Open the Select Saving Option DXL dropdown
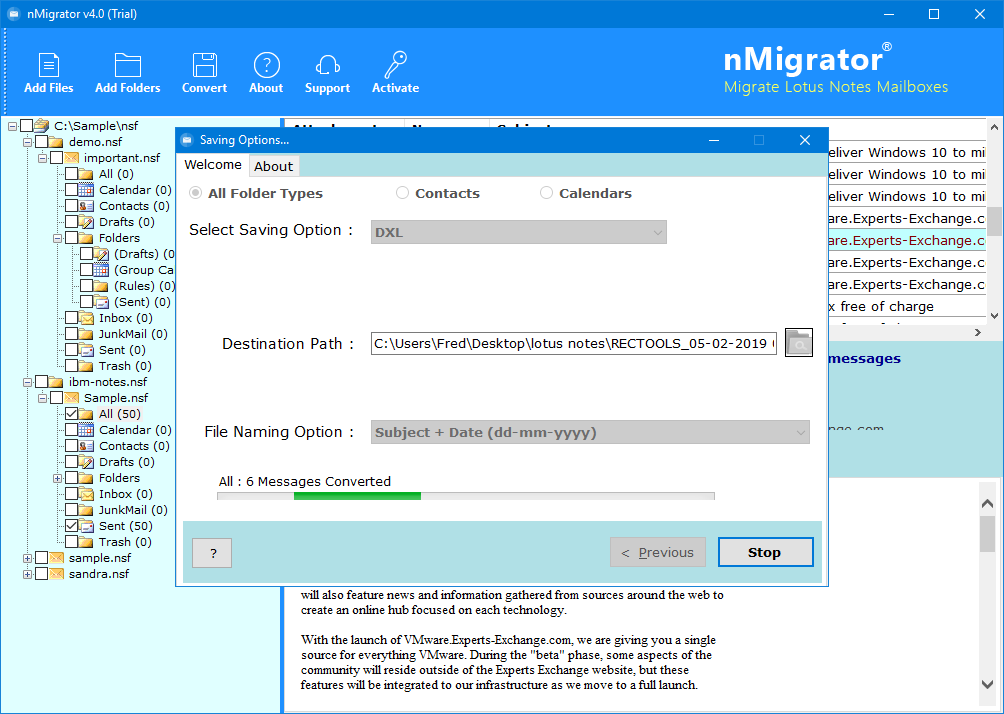Viewport: 1004px width, 714px height. 519,232
